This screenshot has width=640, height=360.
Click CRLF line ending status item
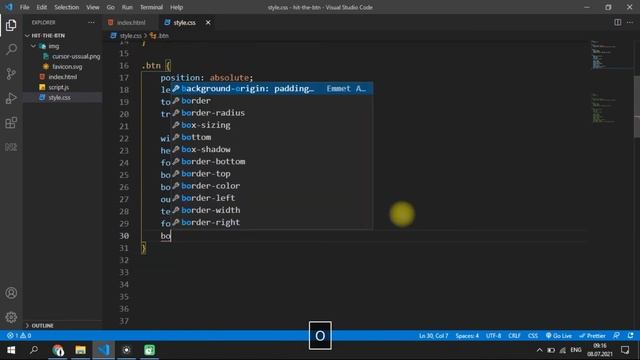[x=514, y=336]
